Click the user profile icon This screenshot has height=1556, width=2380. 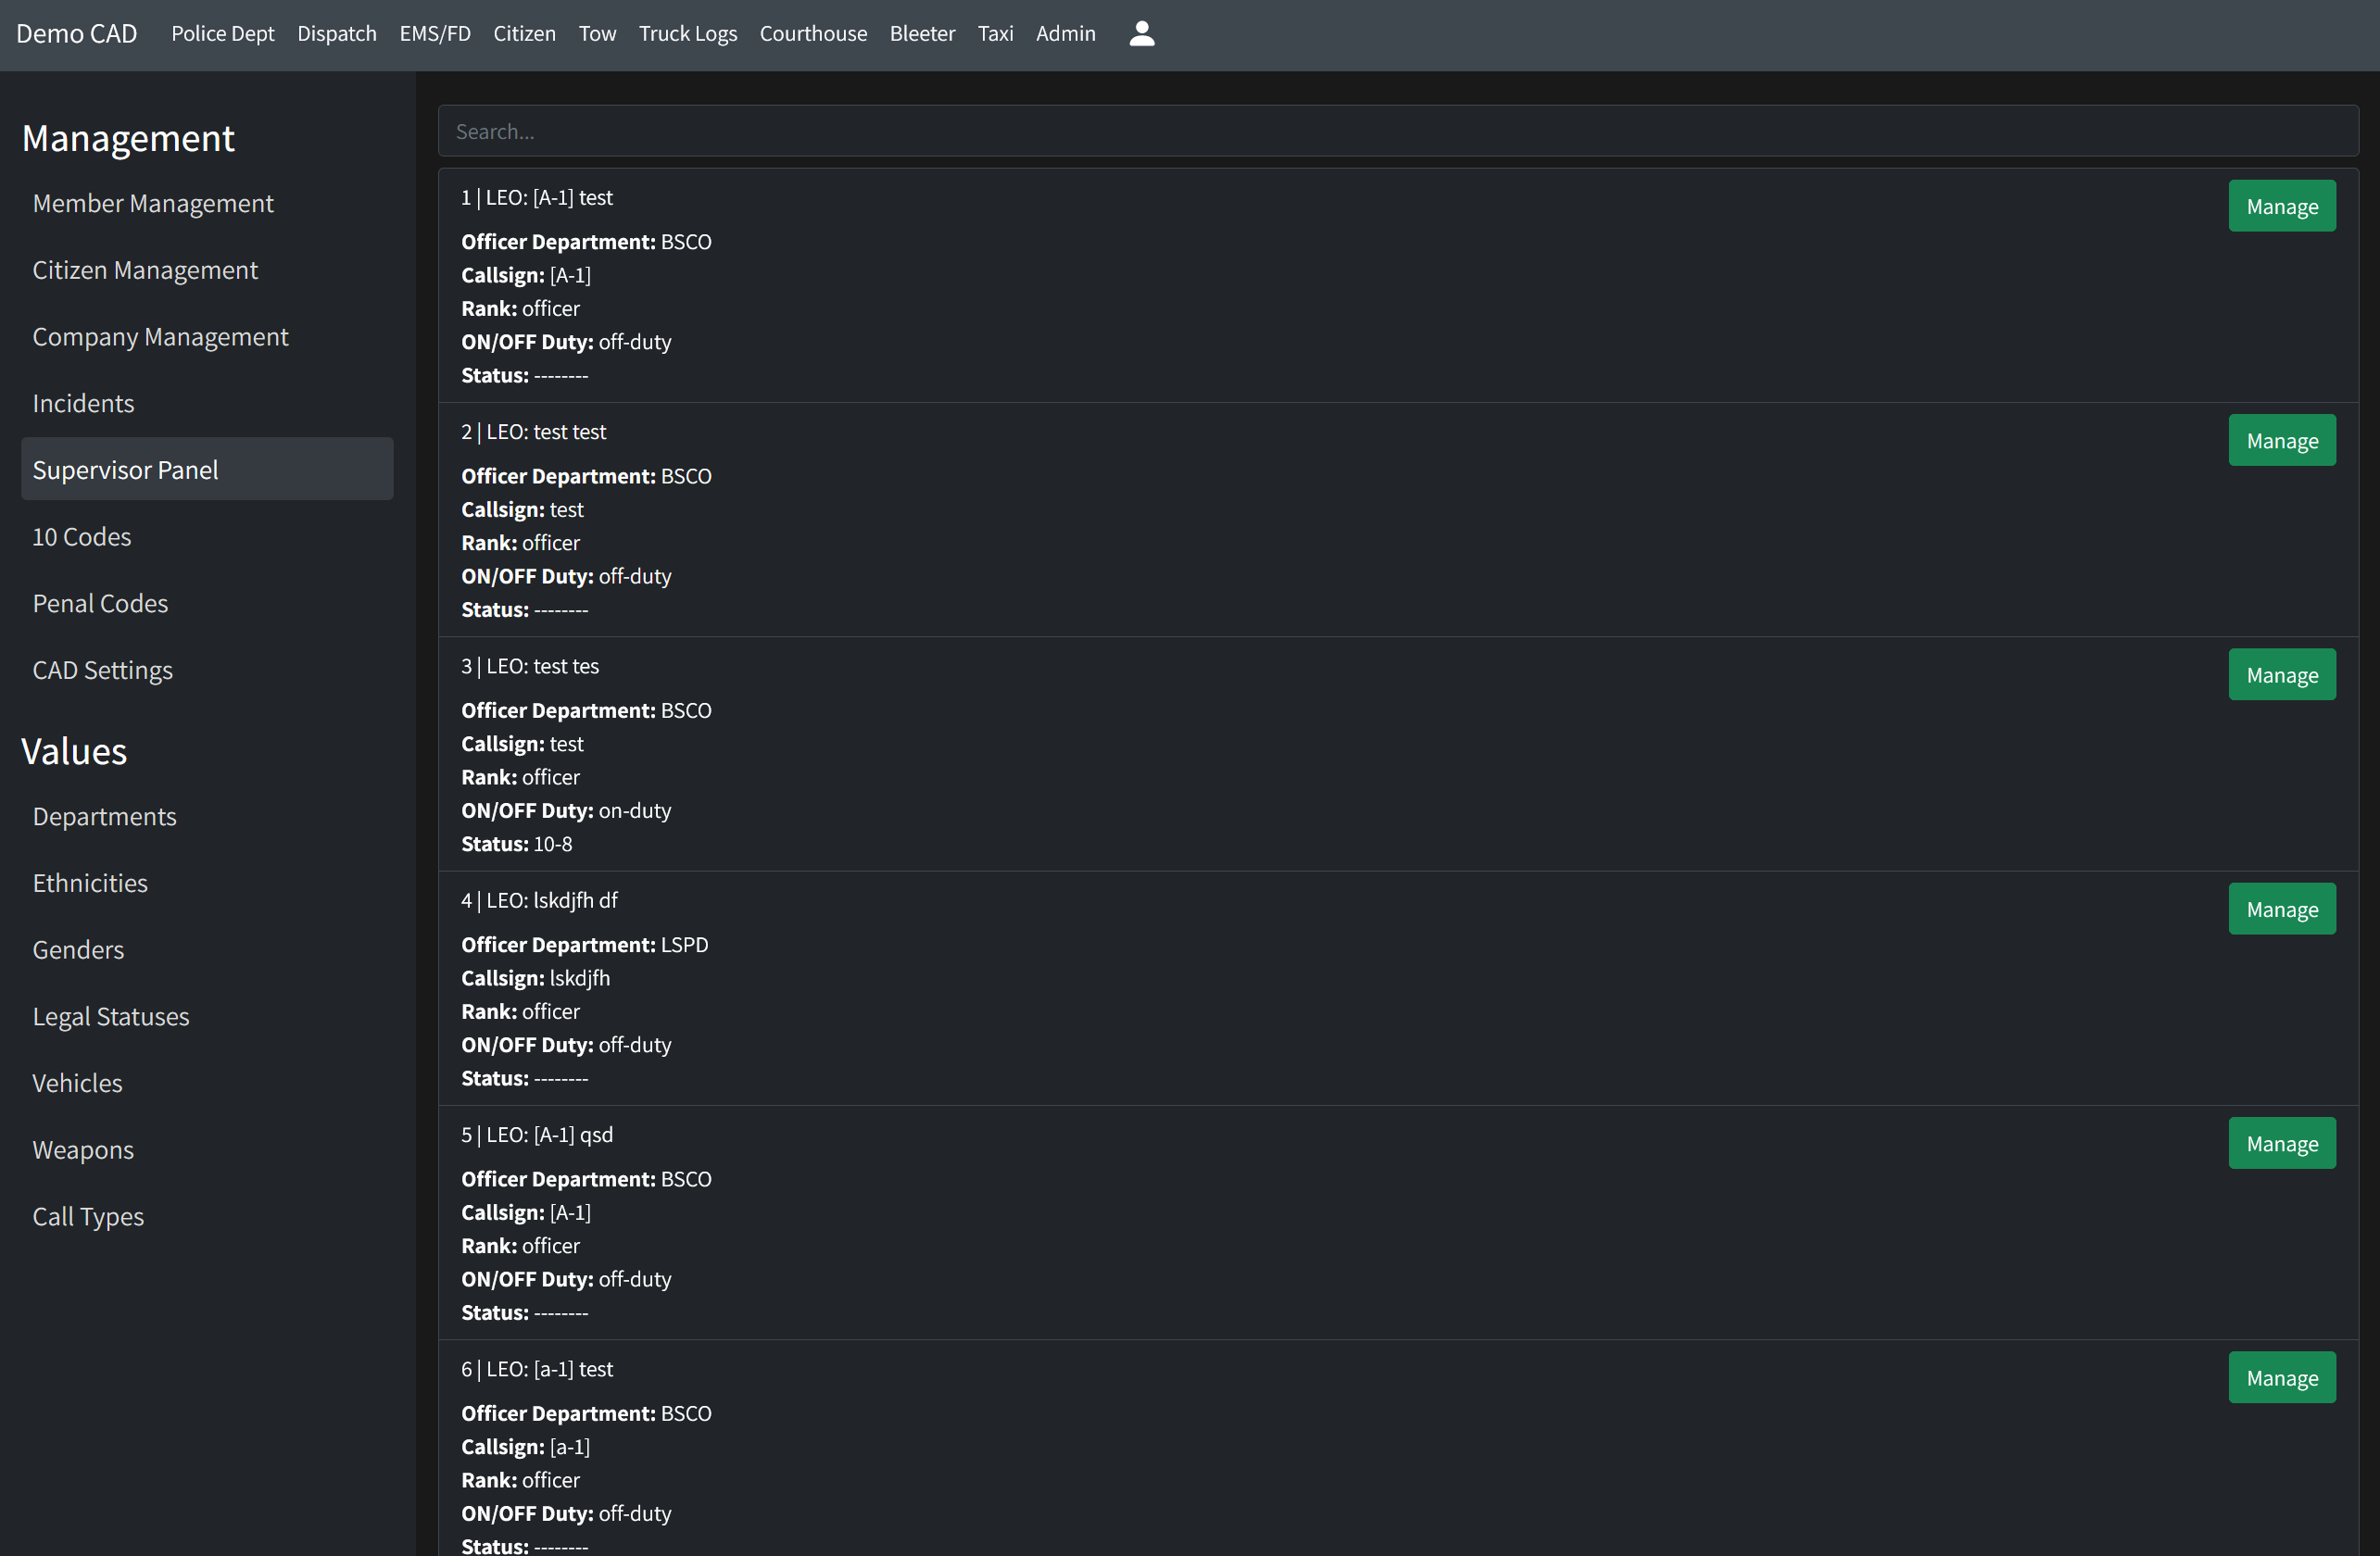(1141, 33)
